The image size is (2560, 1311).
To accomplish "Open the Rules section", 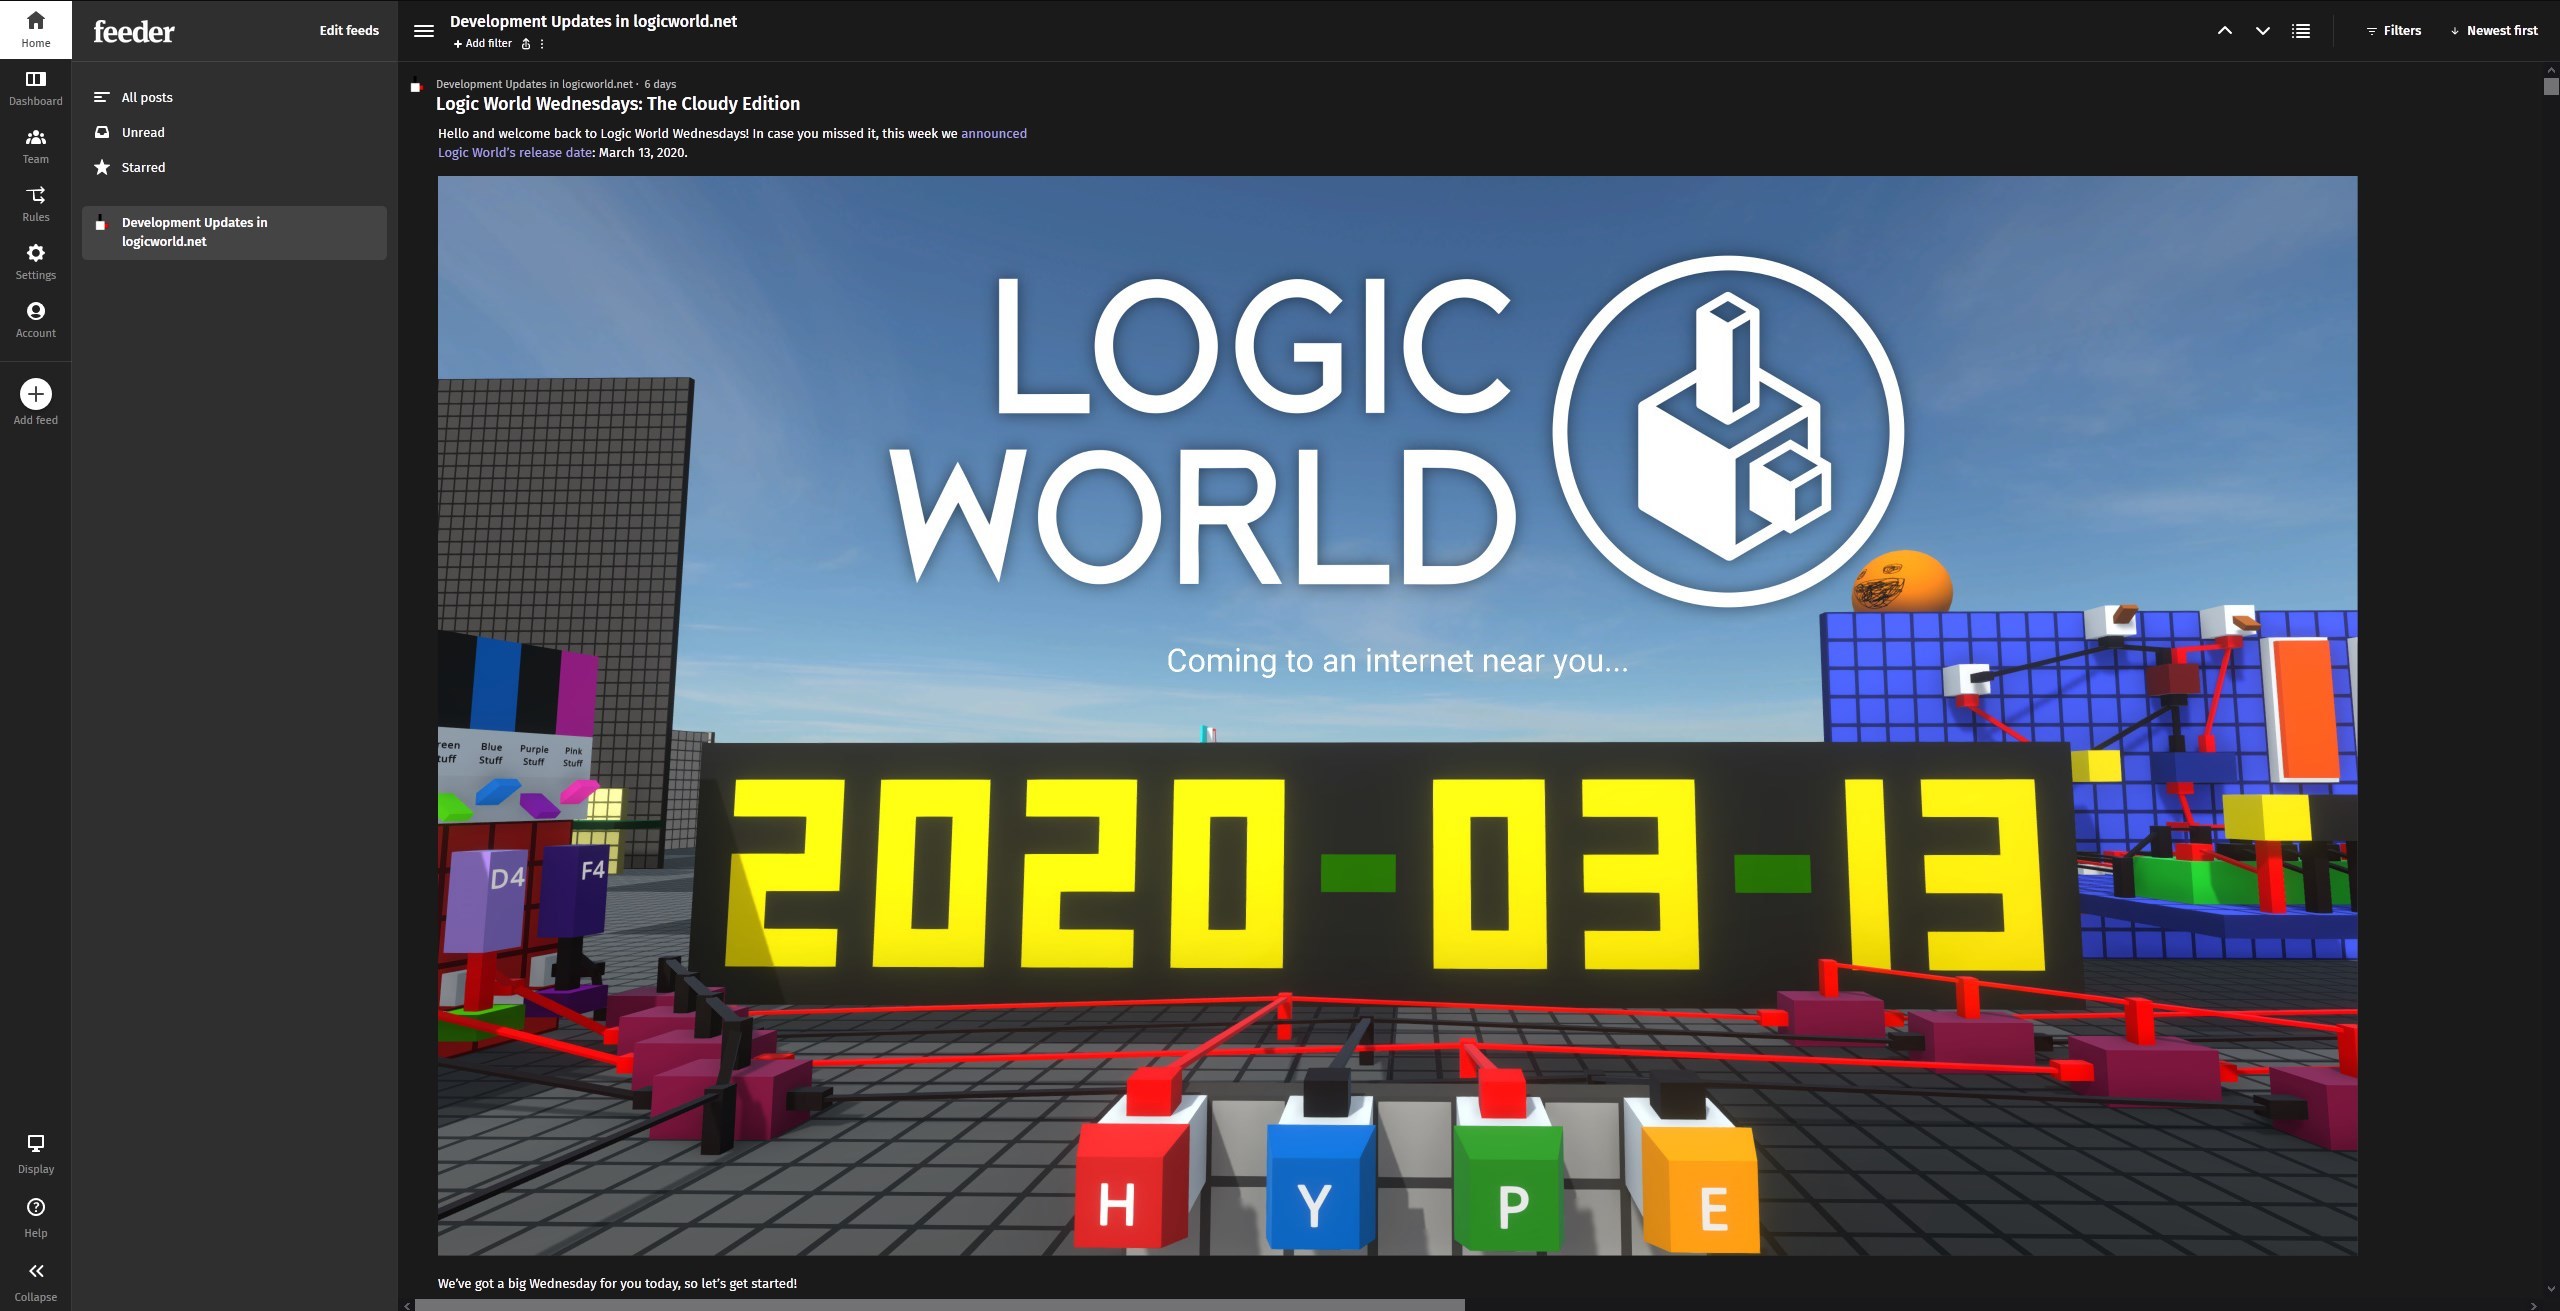I will pos(35,203).
